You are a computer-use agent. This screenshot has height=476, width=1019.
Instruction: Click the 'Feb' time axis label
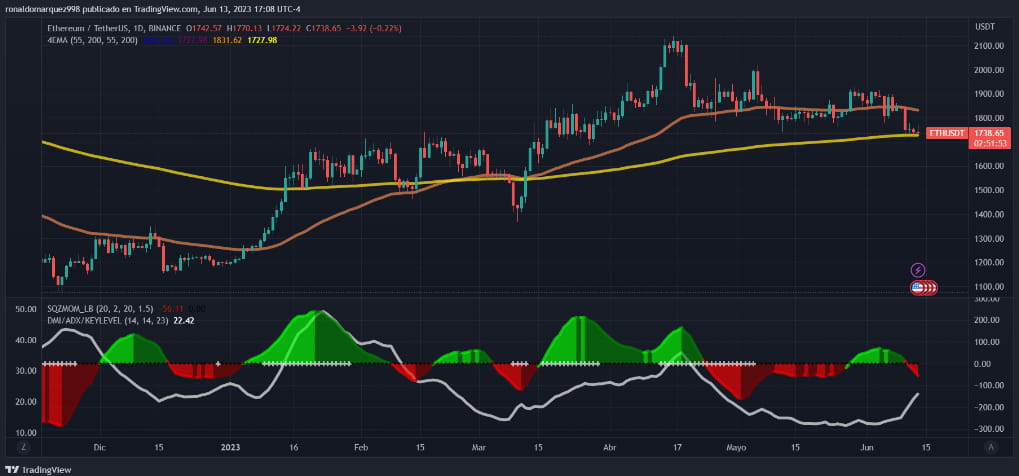362,447
